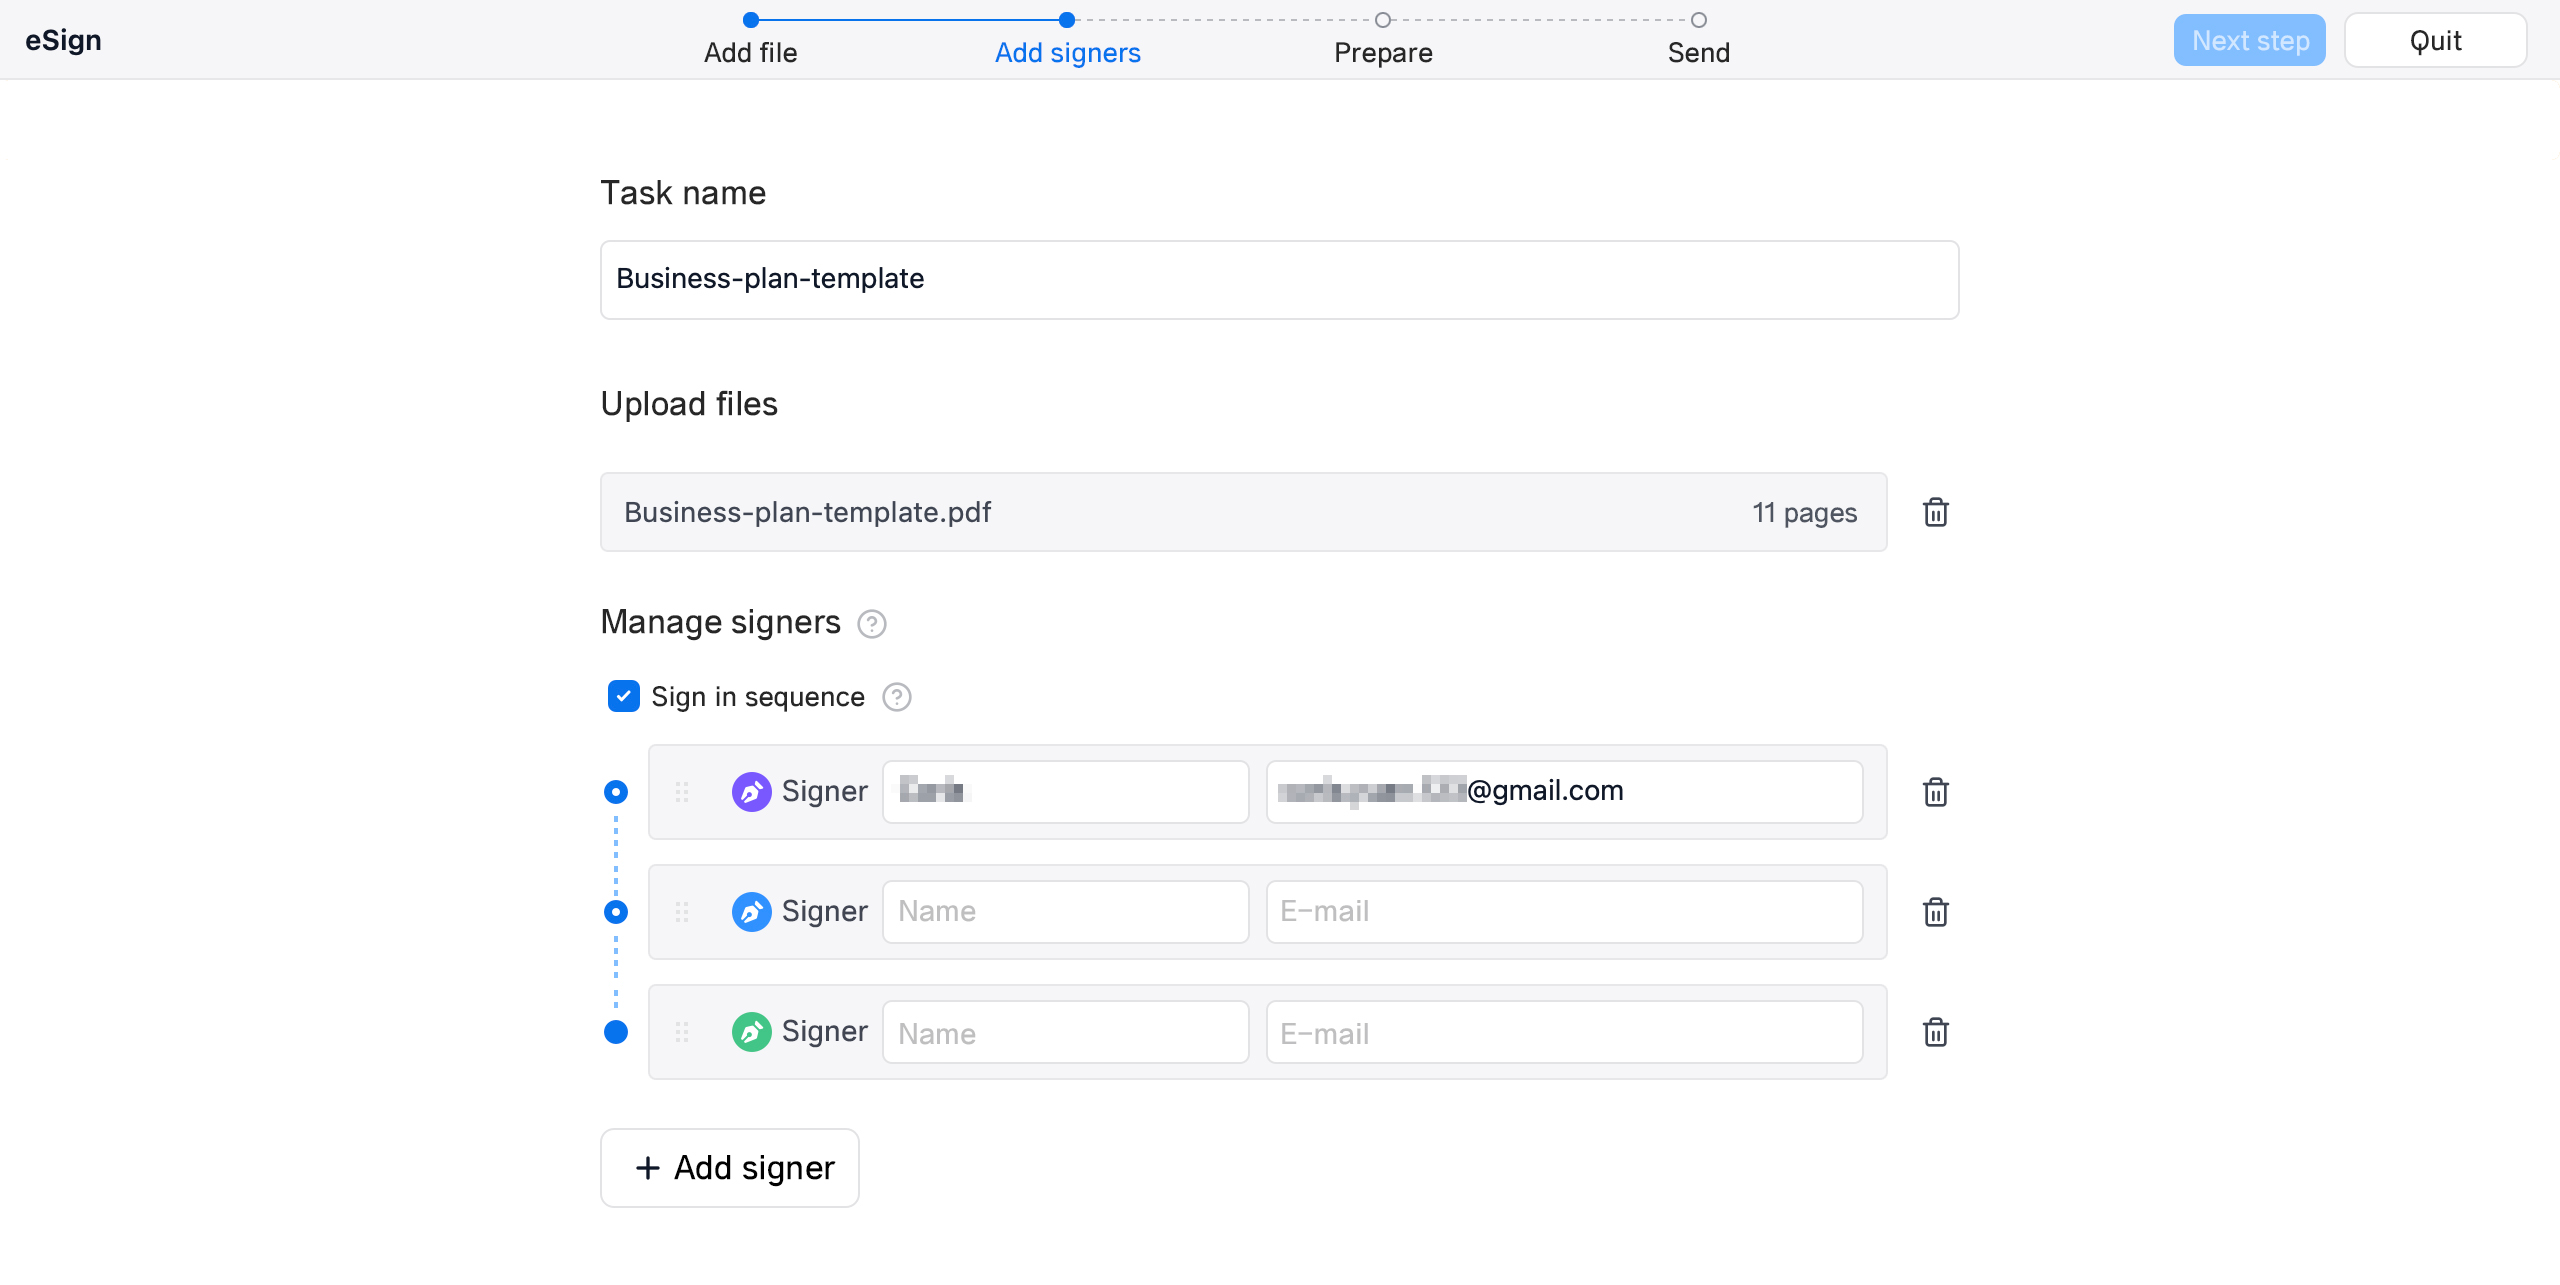2560x1285 pixels.
Task: Click the third signer's green avatar icon
Action: (x=751, y=1031)
